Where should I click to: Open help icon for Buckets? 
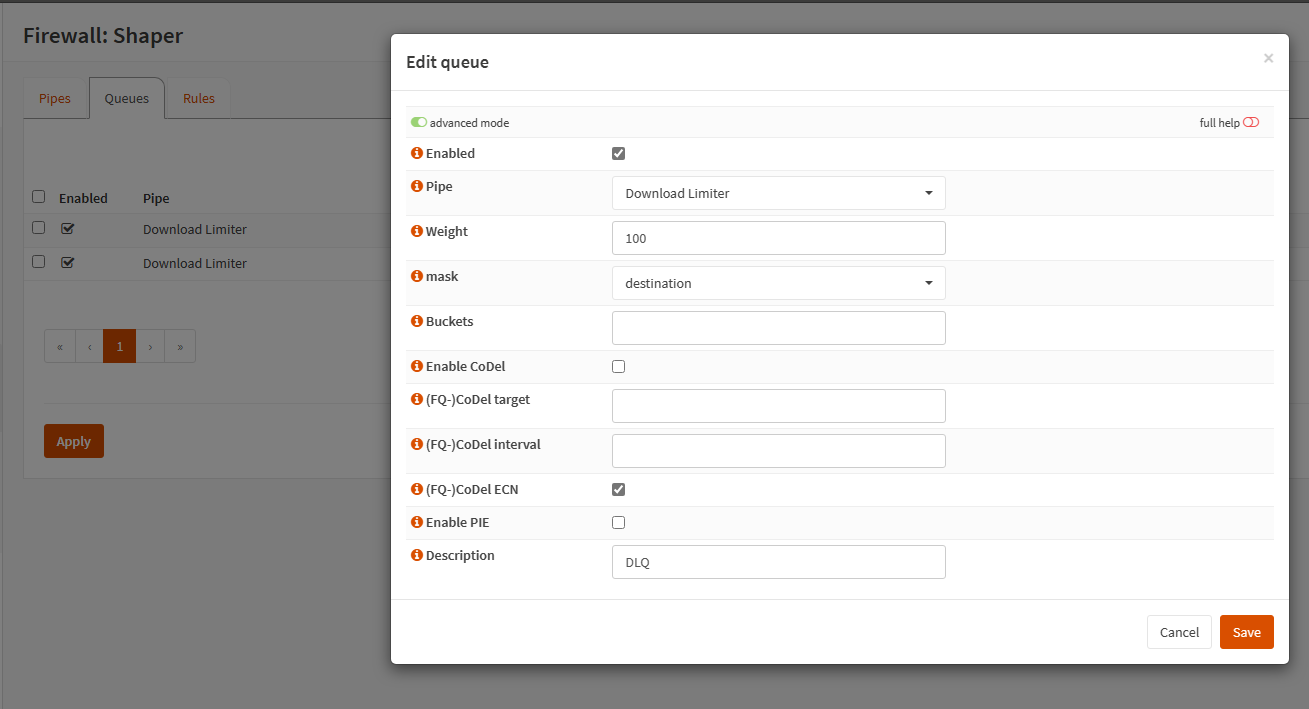click(417, 322)
